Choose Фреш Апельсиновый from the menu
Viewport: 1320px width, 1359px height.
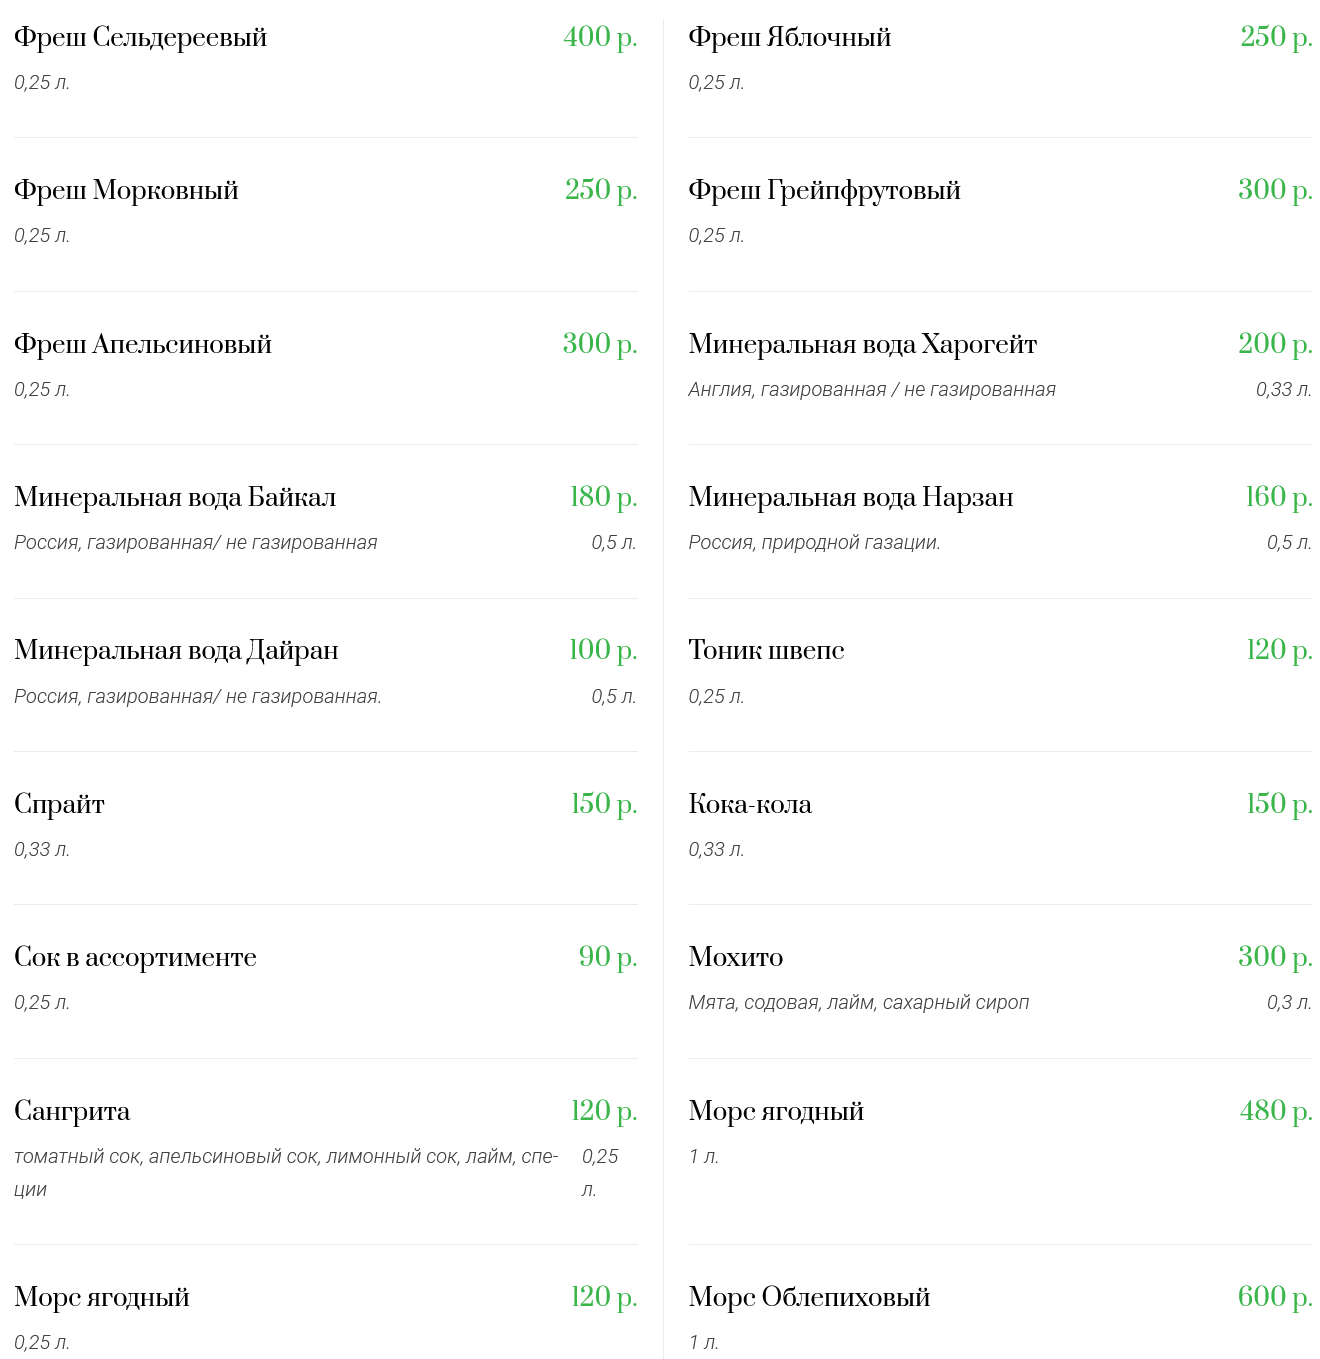143,344
